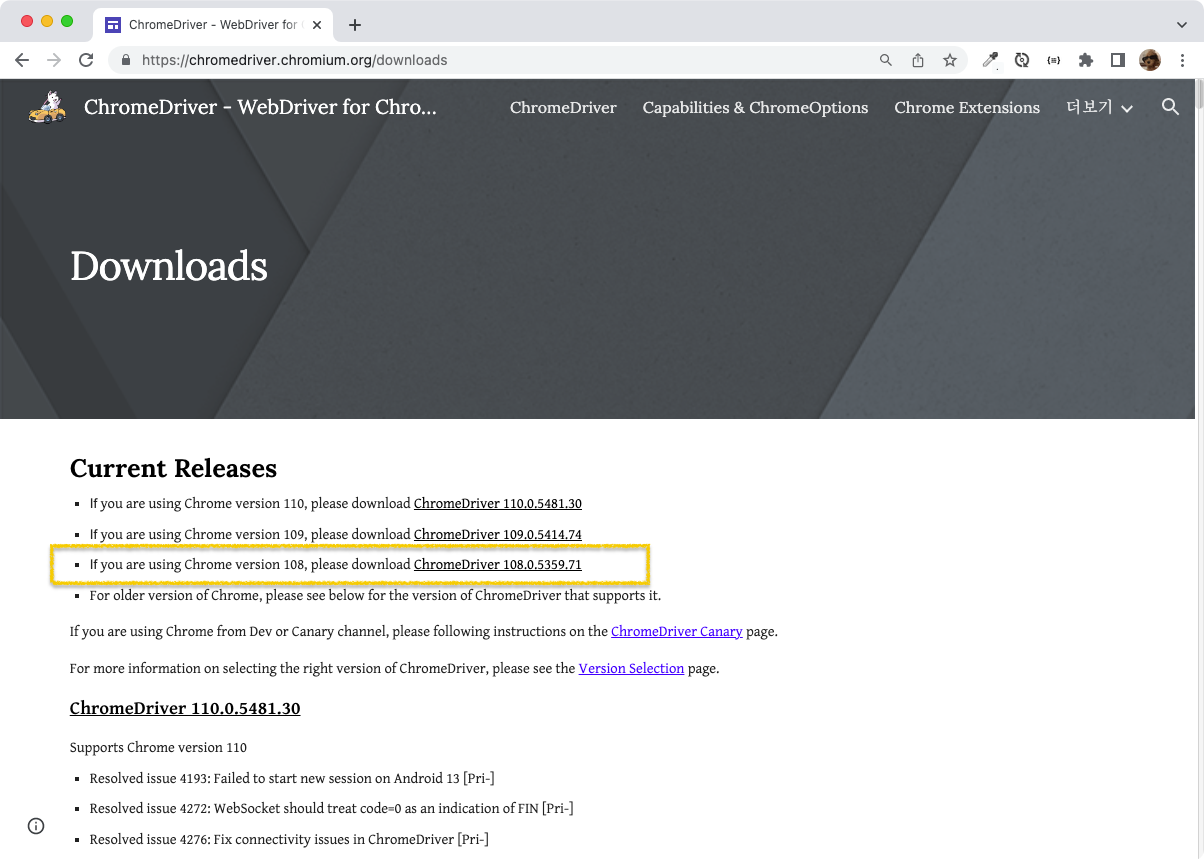
Task: Download ChromeDriver 110.0.5481.30 link in Current Releases
Action: click(498, 504)
